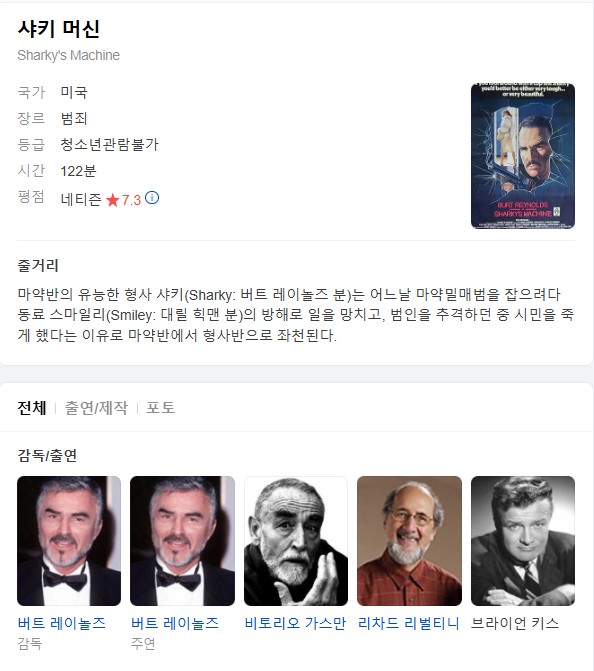Viewport: 594px width, 671px height.
Task: Open the 포토 tab
Action: point(160,407)
